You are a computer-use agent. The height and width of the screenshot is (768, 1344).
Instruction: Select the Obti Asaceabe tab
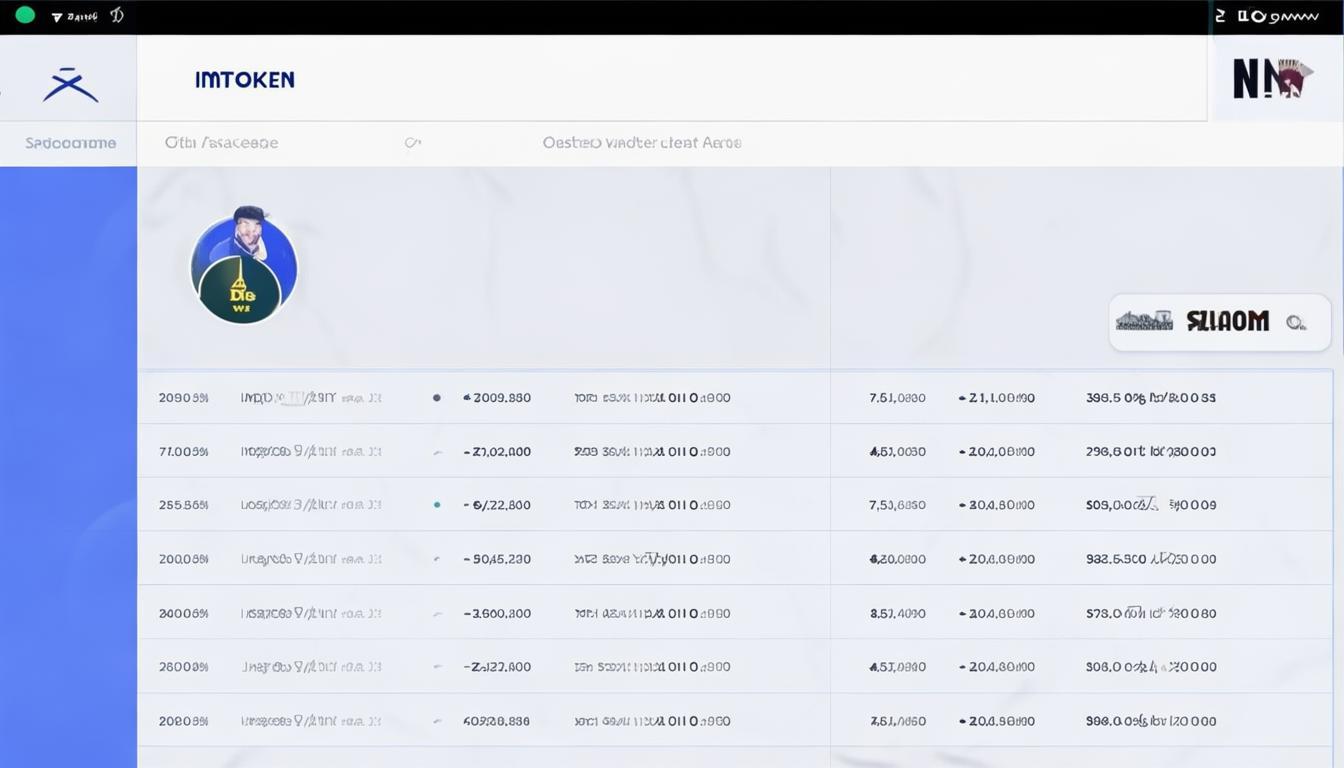point(221,142)
